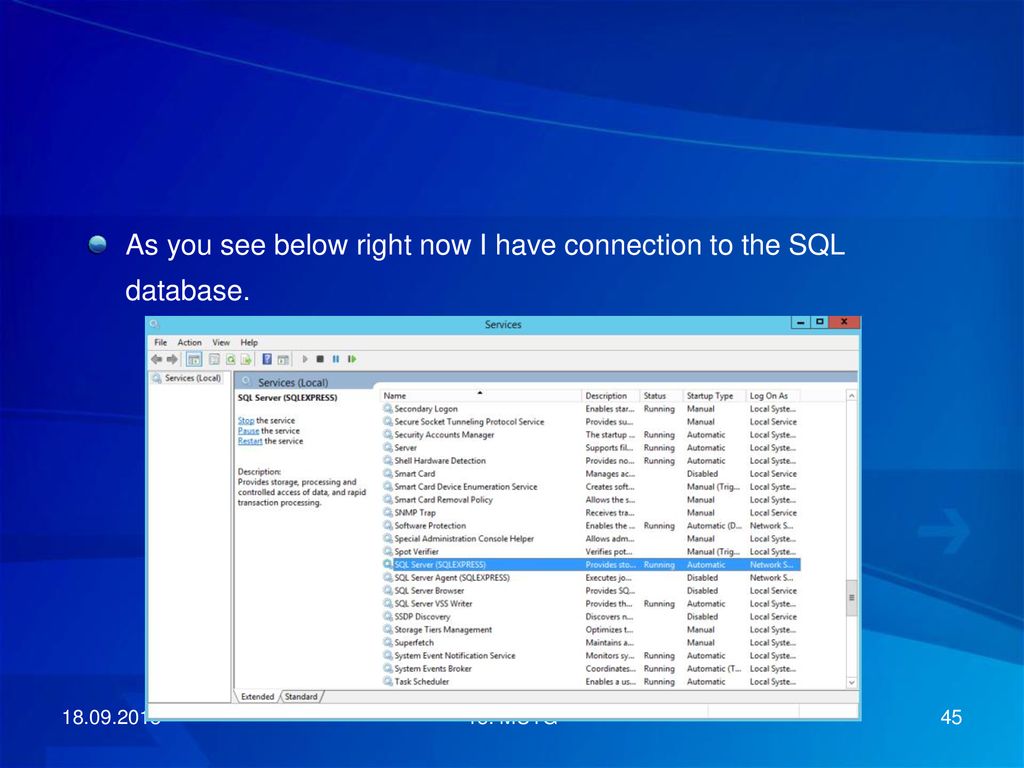The width and height of the screenshot is (1024, 768).
Task: Click the gear icon beside Superfetch
Action: pos(388,643)
